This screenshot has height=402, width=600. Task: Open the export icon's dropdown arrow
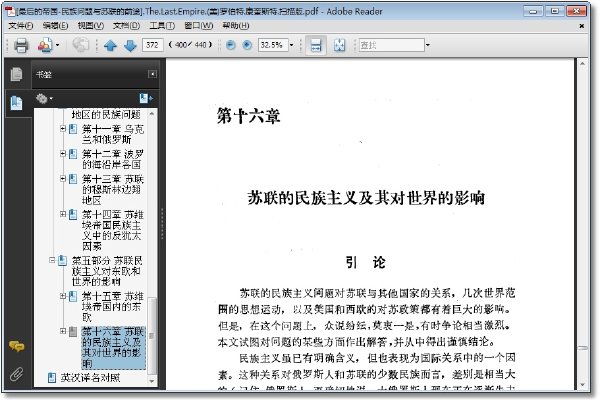coord(58,46)
